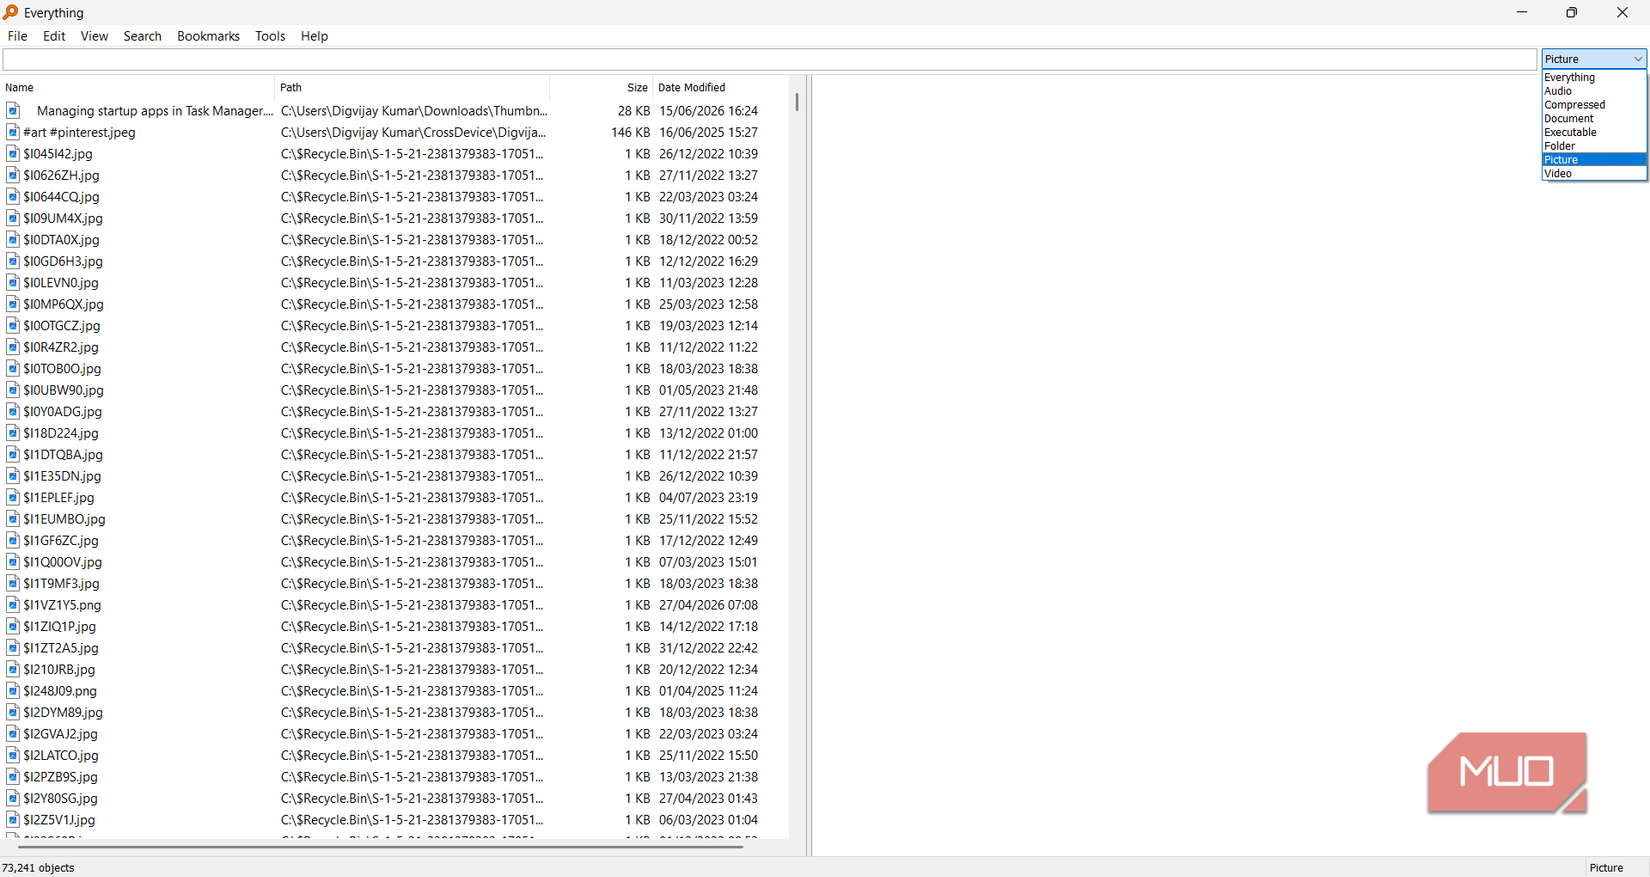Screen dimensions: 1650x877
Task: Click file icon of Managing startup apps
Action: pos(13,111)
